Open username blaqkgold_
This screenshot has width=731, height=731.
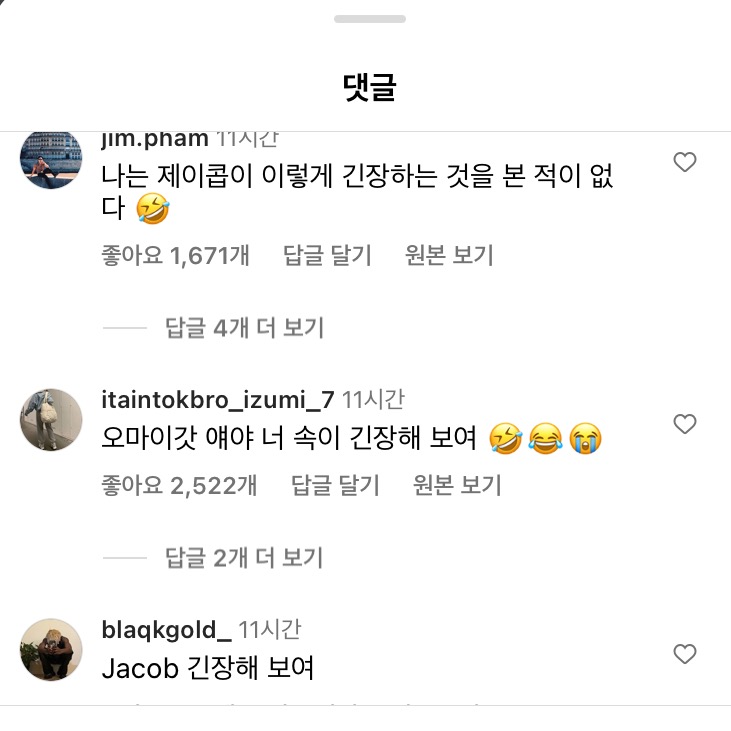pyautogui.click(x=167, y=630)
